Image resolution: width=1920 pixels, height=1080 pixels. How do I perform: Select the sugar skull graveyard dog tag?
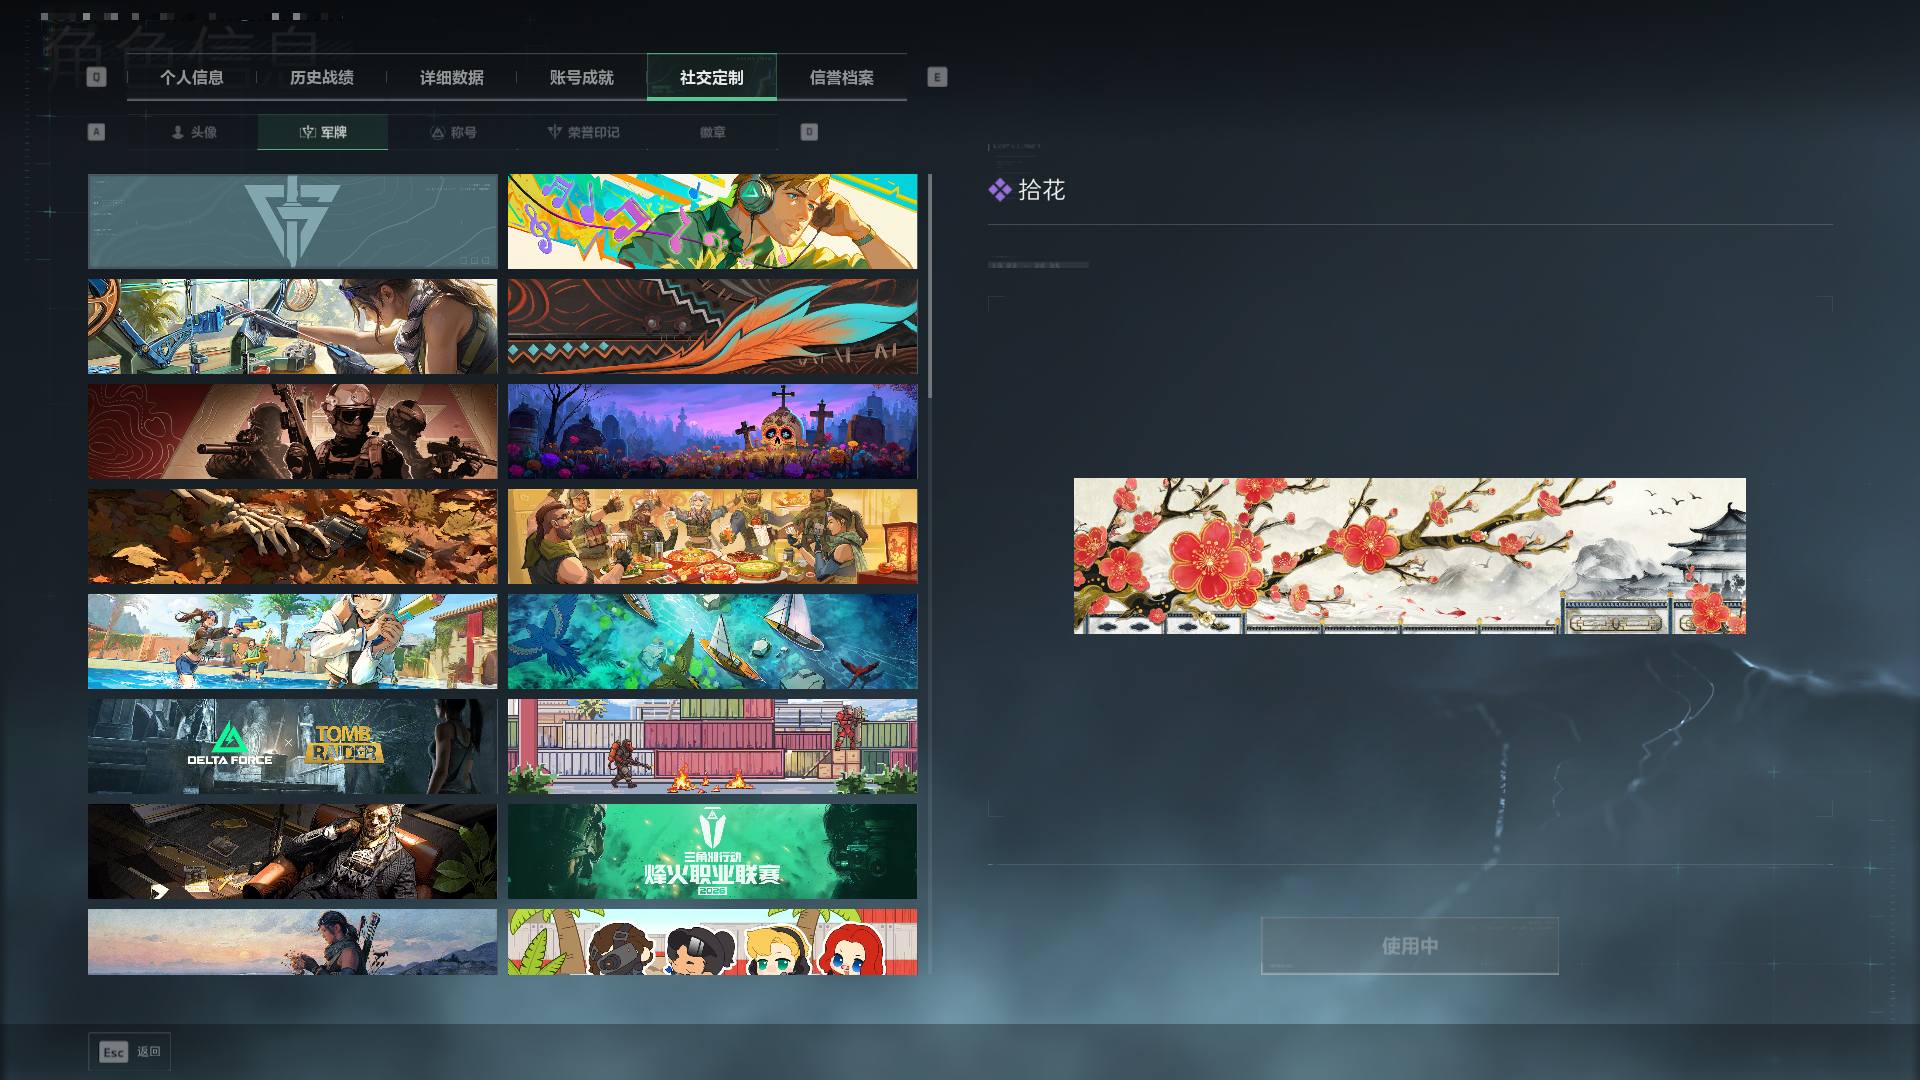[x=712, y=432]
